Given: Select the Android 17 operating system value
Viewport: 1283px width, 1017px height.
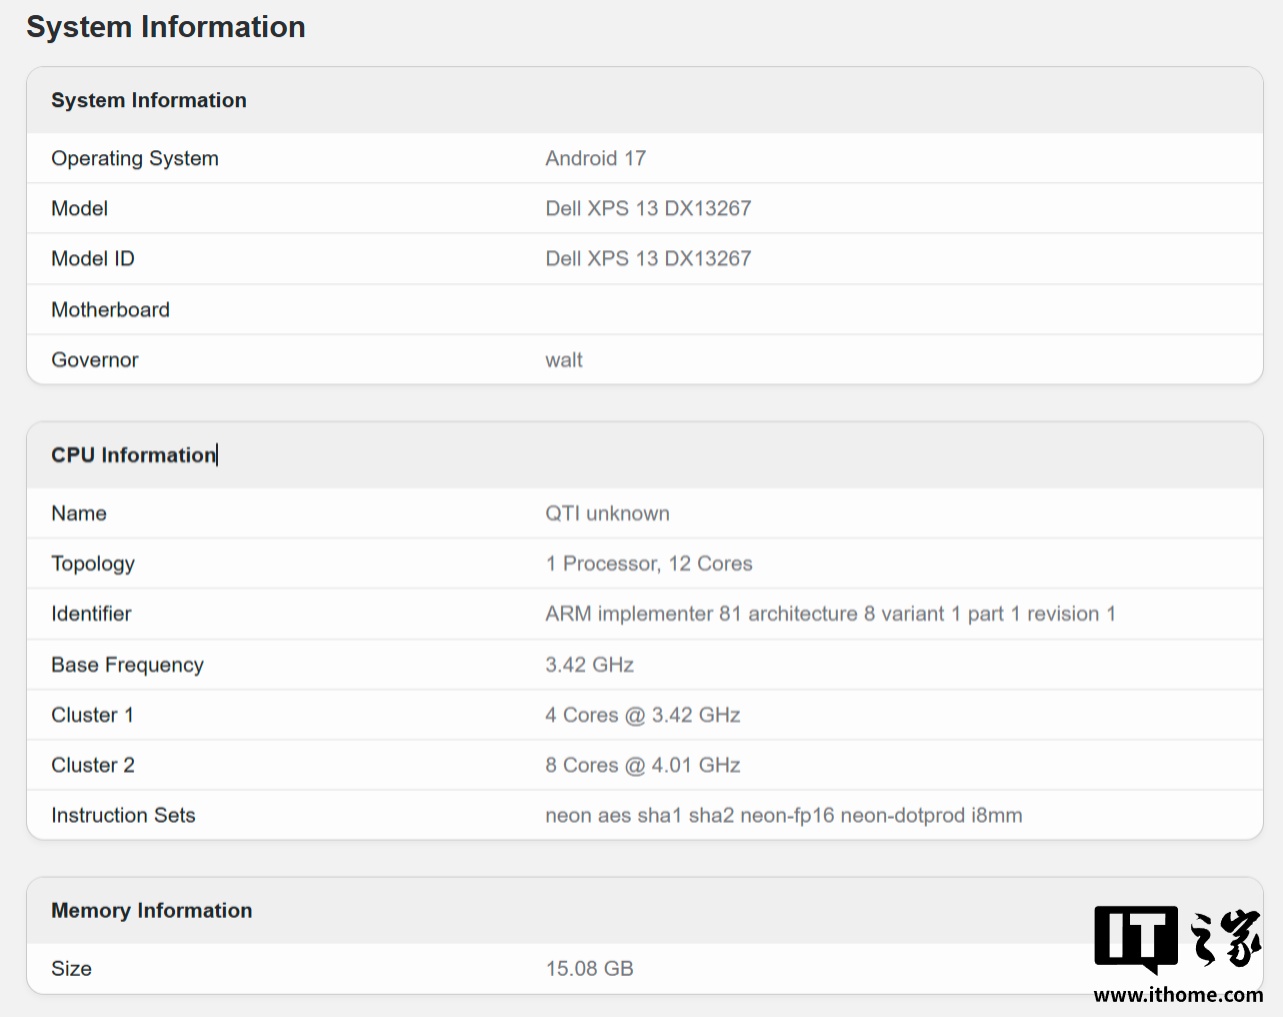Looking at the screenshot, I should coord(596,158).
